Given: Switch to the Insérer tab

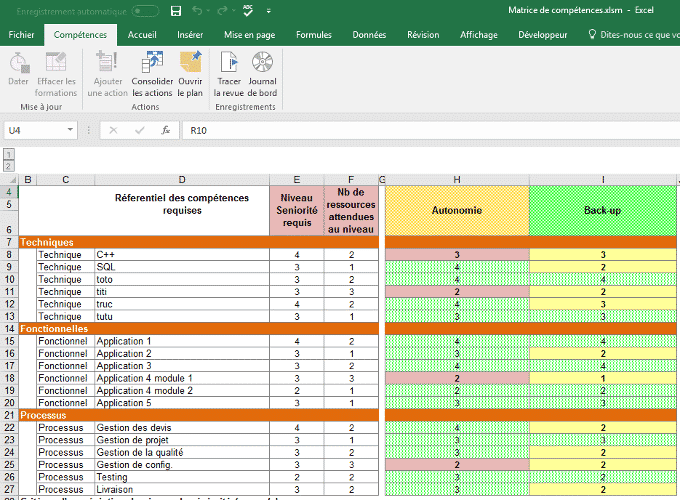Looking at the screenshot, I should point(190,35).
